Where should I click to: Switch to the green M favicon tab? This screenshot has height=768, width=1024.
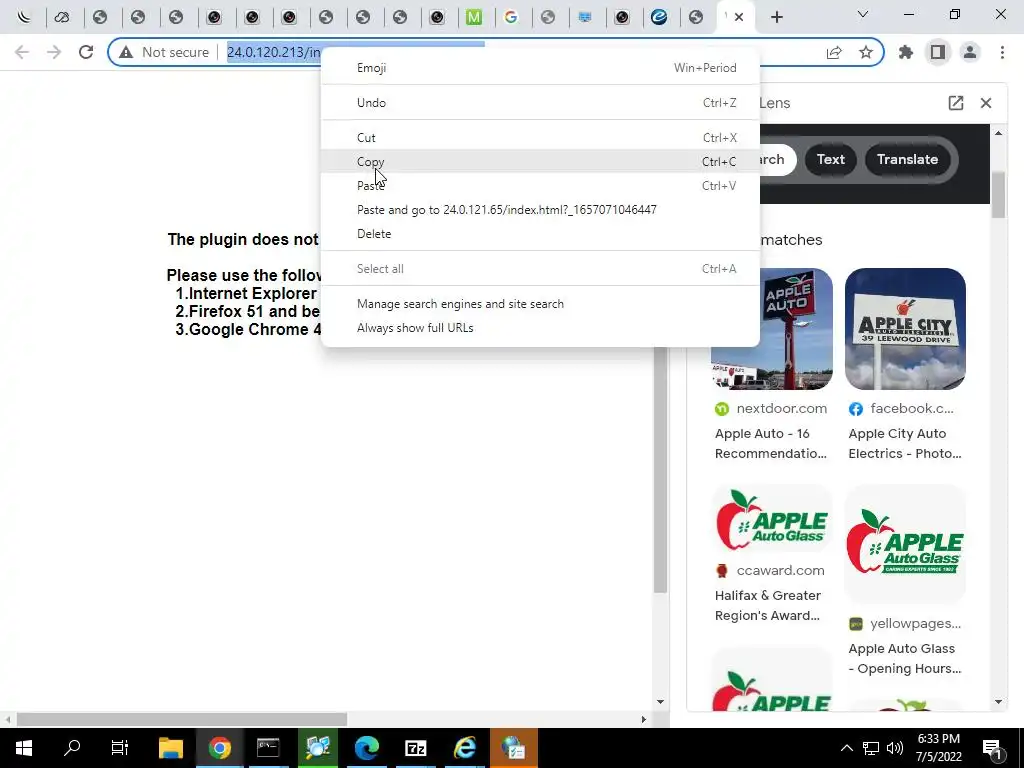point(474,17)
